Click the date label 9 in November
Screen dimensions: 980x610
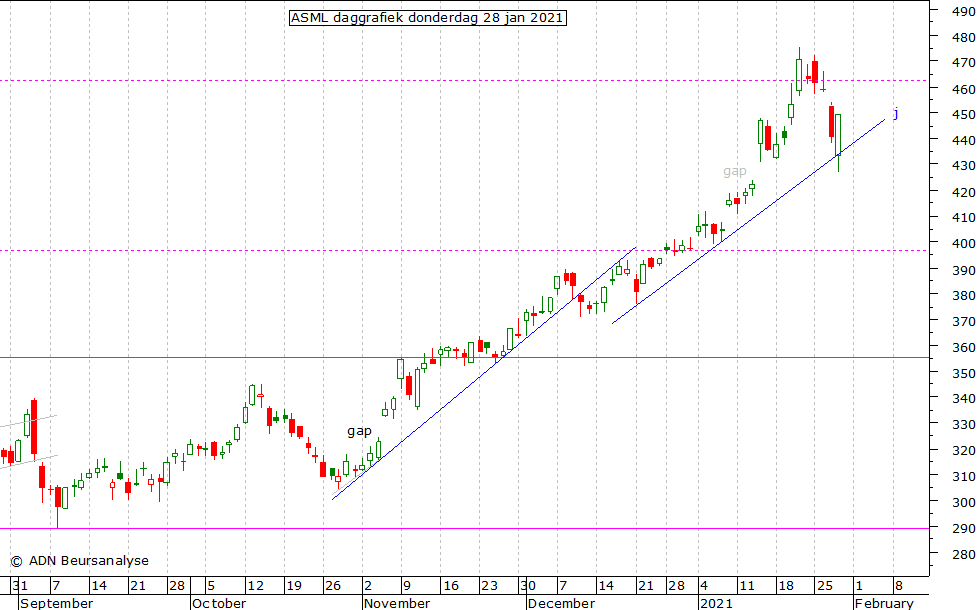407,586
